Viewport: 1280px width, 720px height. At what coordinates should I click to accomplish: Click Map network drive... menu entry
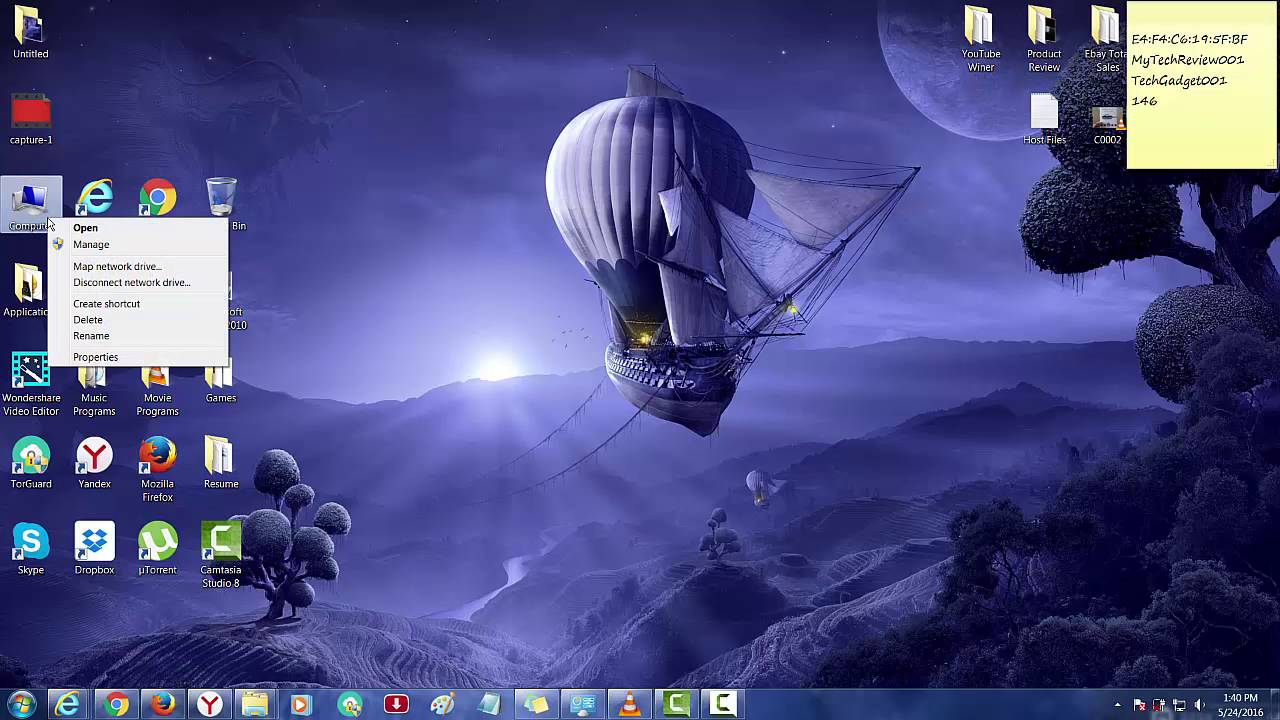coord(117,267)
